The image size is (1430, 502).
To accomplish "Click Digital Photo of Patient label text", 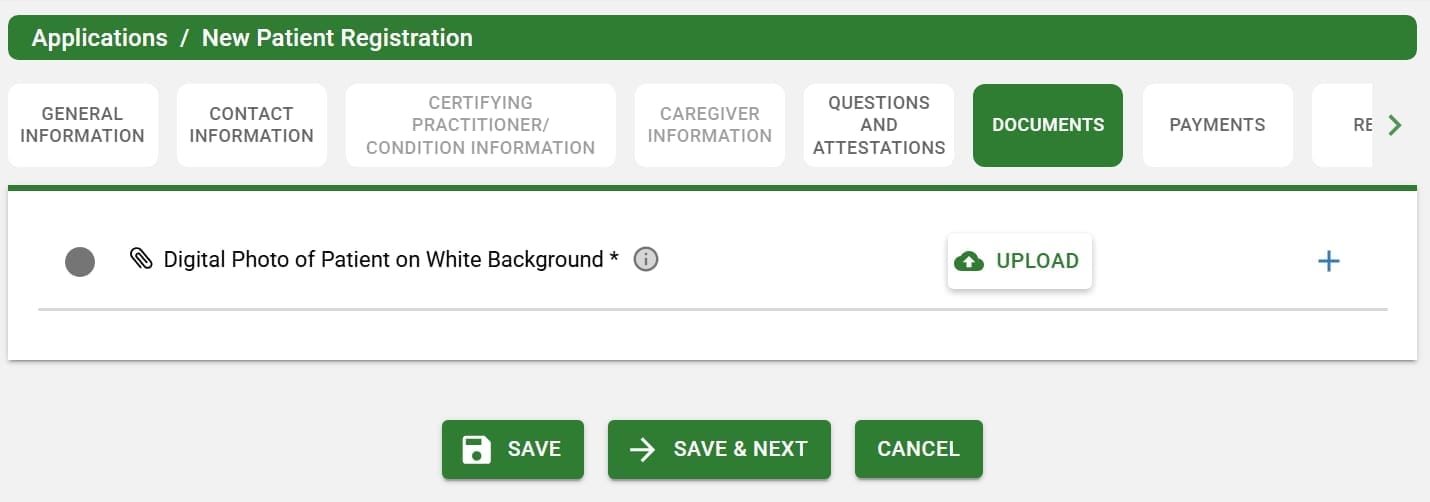I will (x=383, y=260).
